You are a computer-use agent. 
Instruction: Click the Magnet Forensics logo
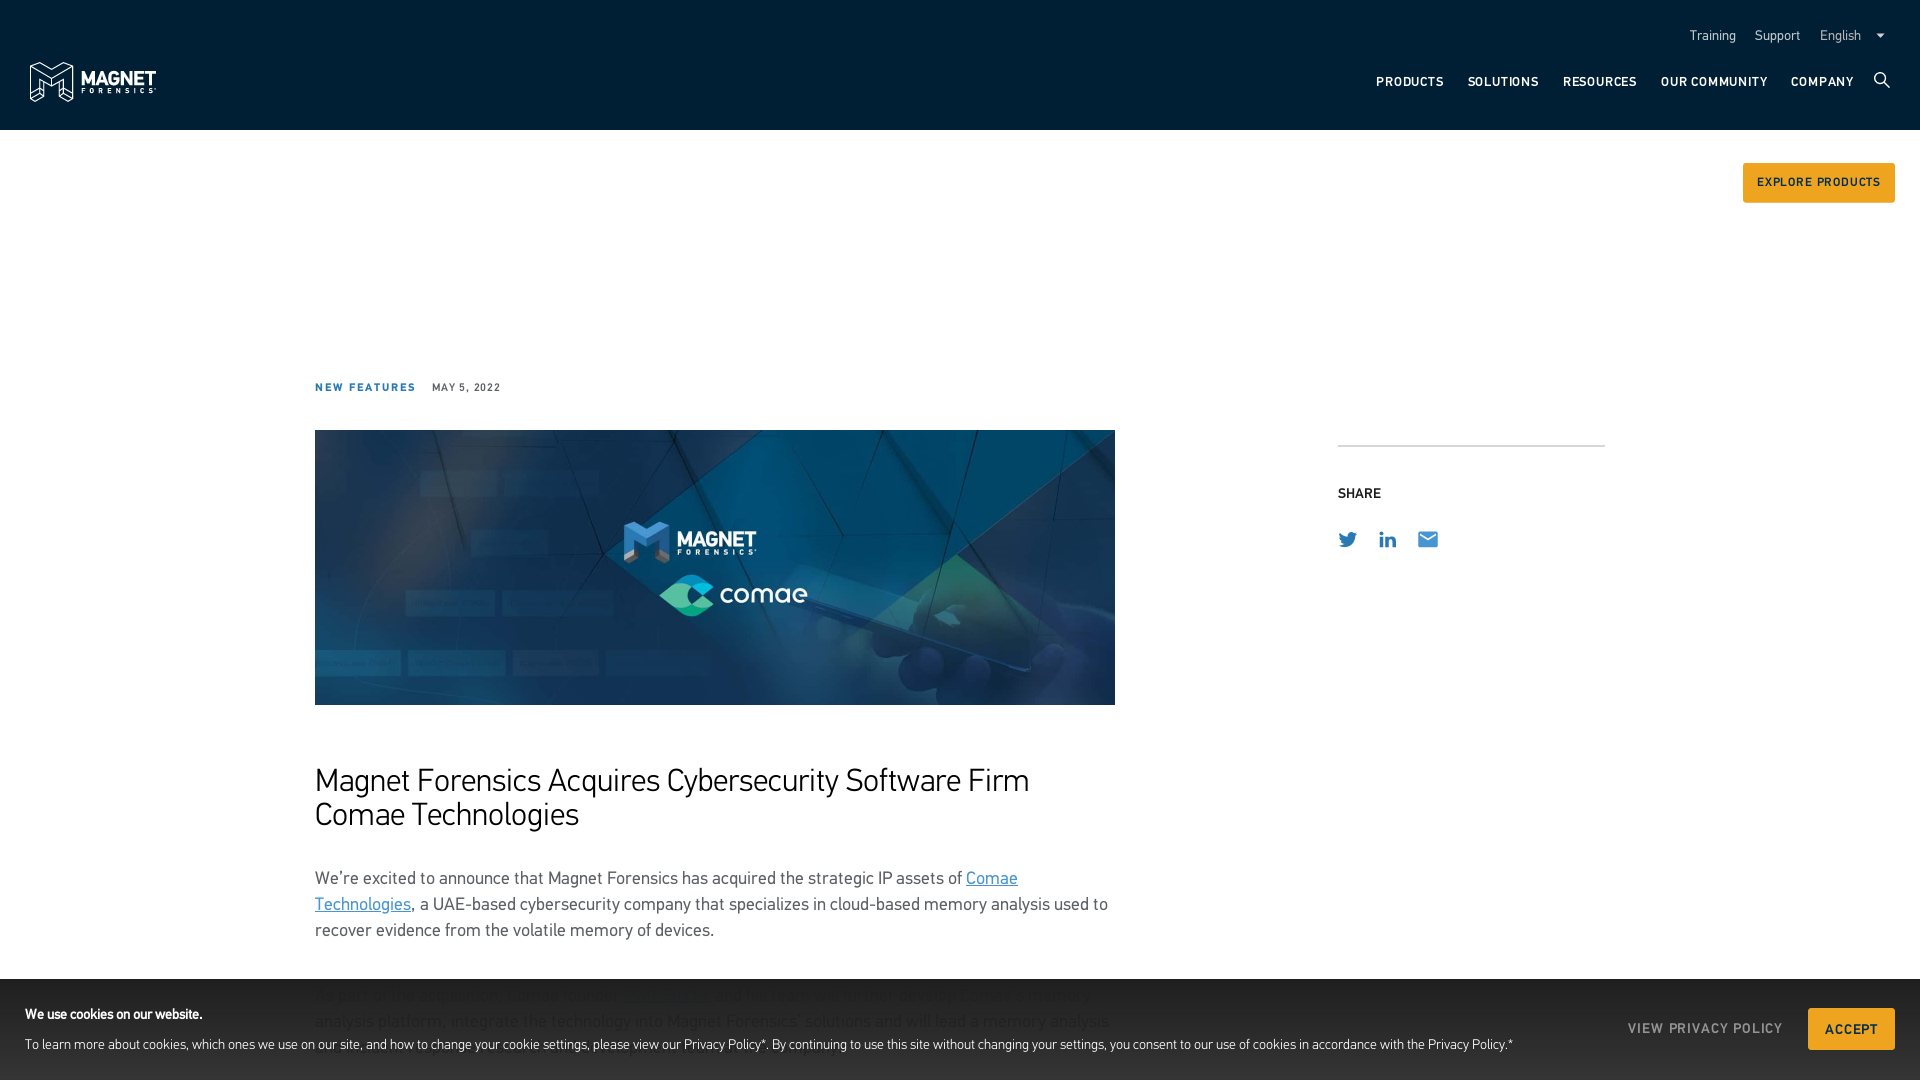pos(93,82)
